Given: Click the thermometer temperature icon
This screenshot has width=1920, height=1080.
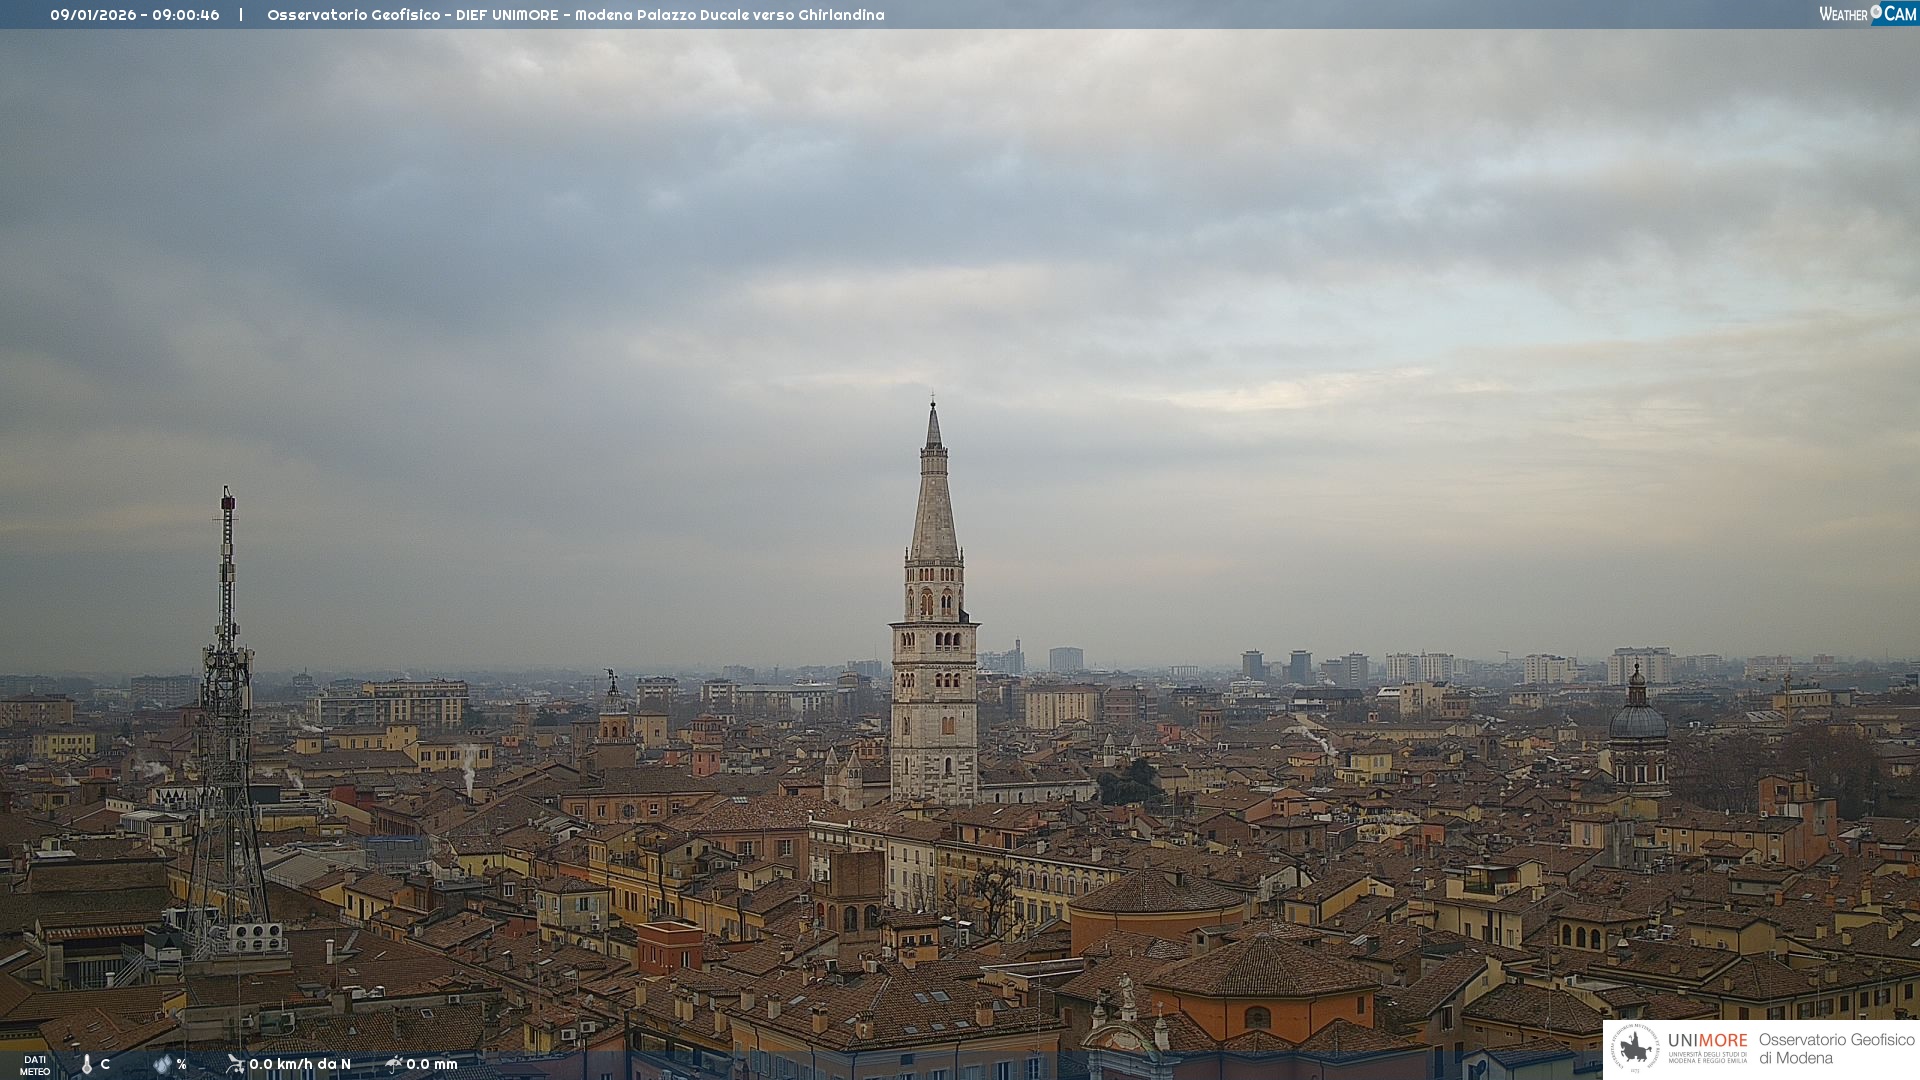Looking at the screenshot, I should pos(87,1064).
